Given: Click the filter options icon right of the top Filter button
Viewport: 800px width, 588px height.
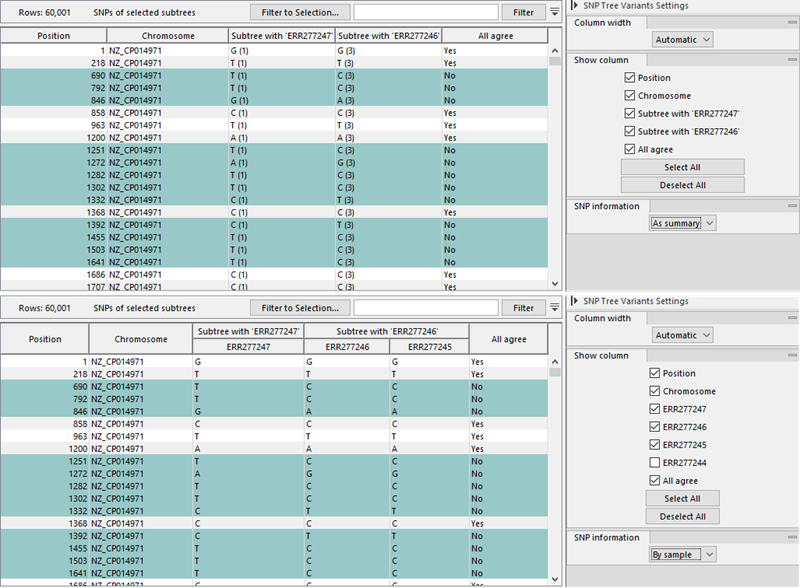Looking at the screenshot, I should 556,12.
